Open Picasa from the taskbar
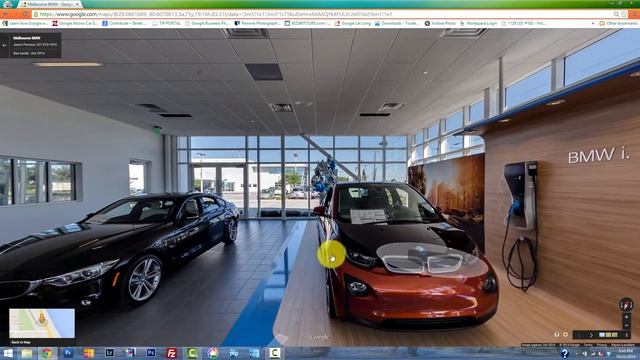Viewport: 640px width, 360px height. click(212, 353)
